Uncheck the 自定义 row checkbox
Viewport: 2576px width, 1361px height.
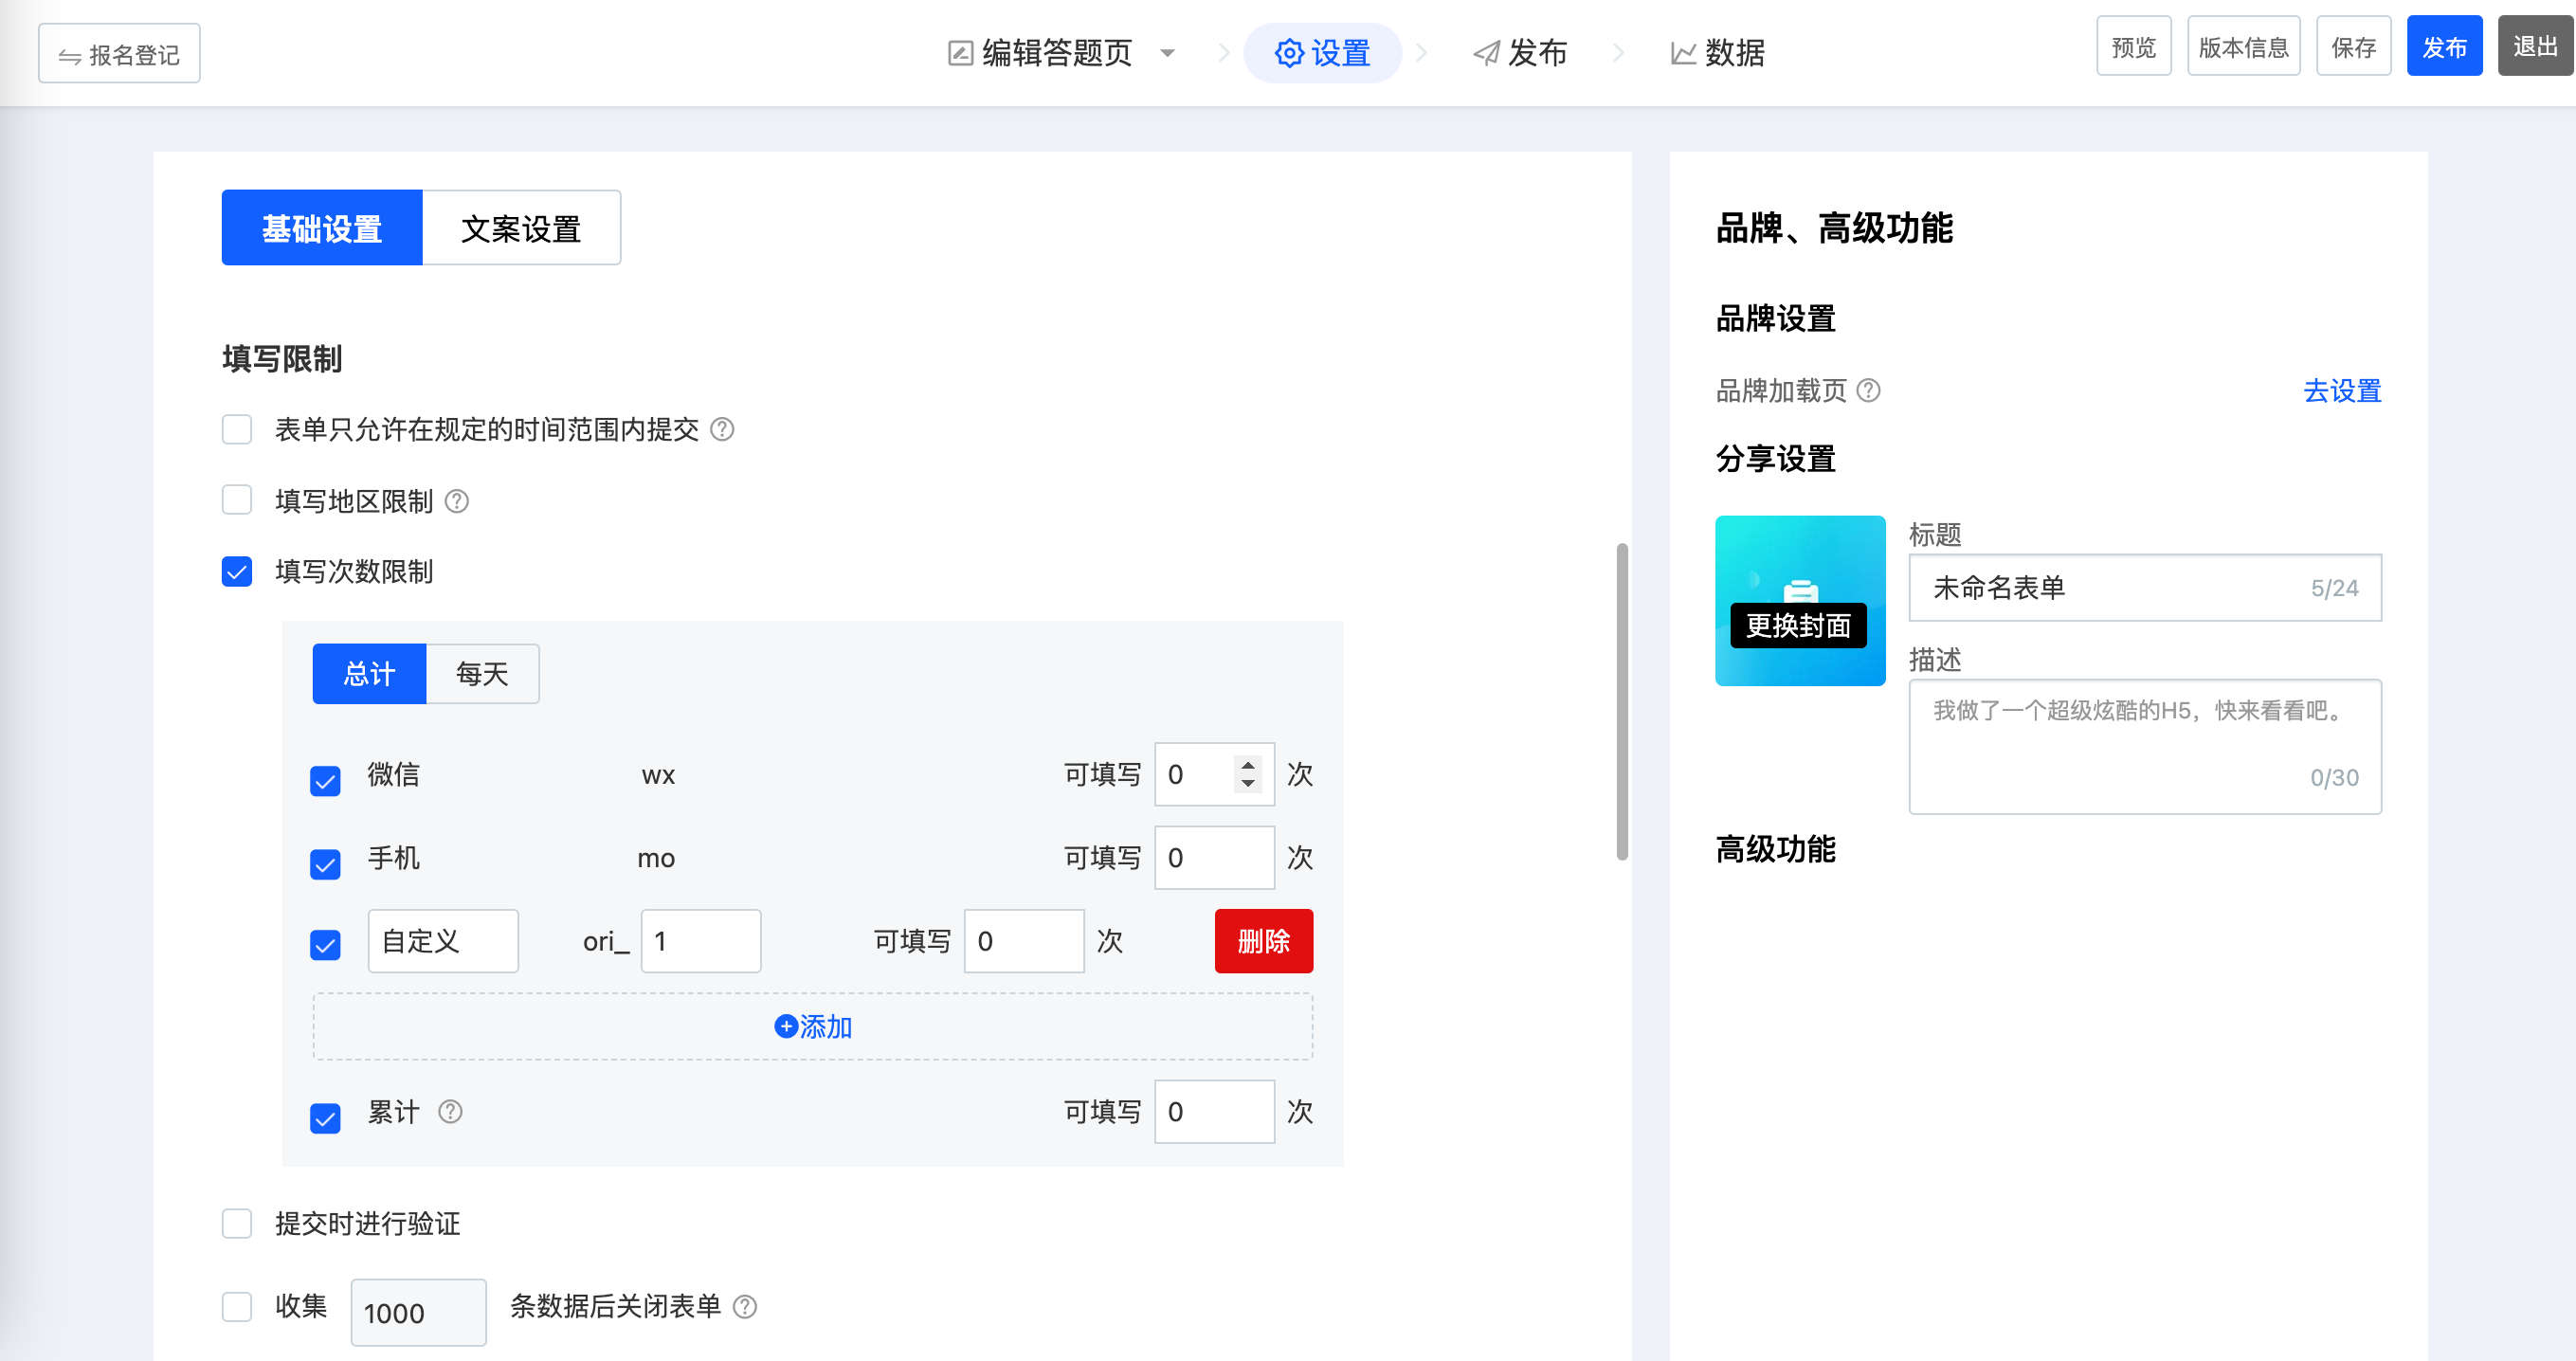325,945
